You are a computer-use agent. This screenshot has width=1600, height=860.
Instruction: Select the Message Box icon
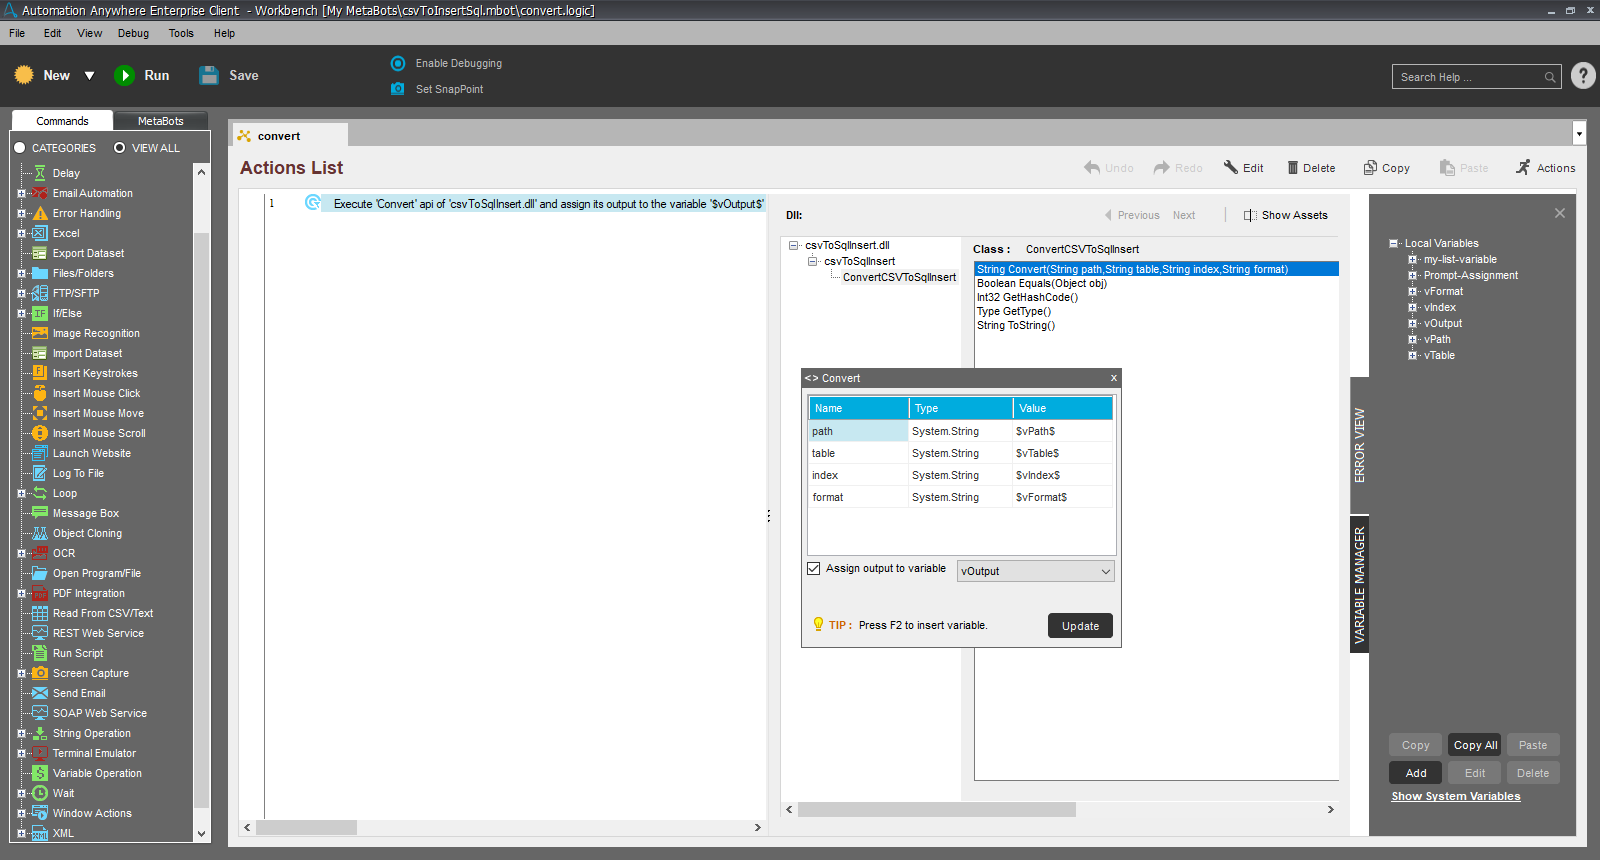(40, 513)
